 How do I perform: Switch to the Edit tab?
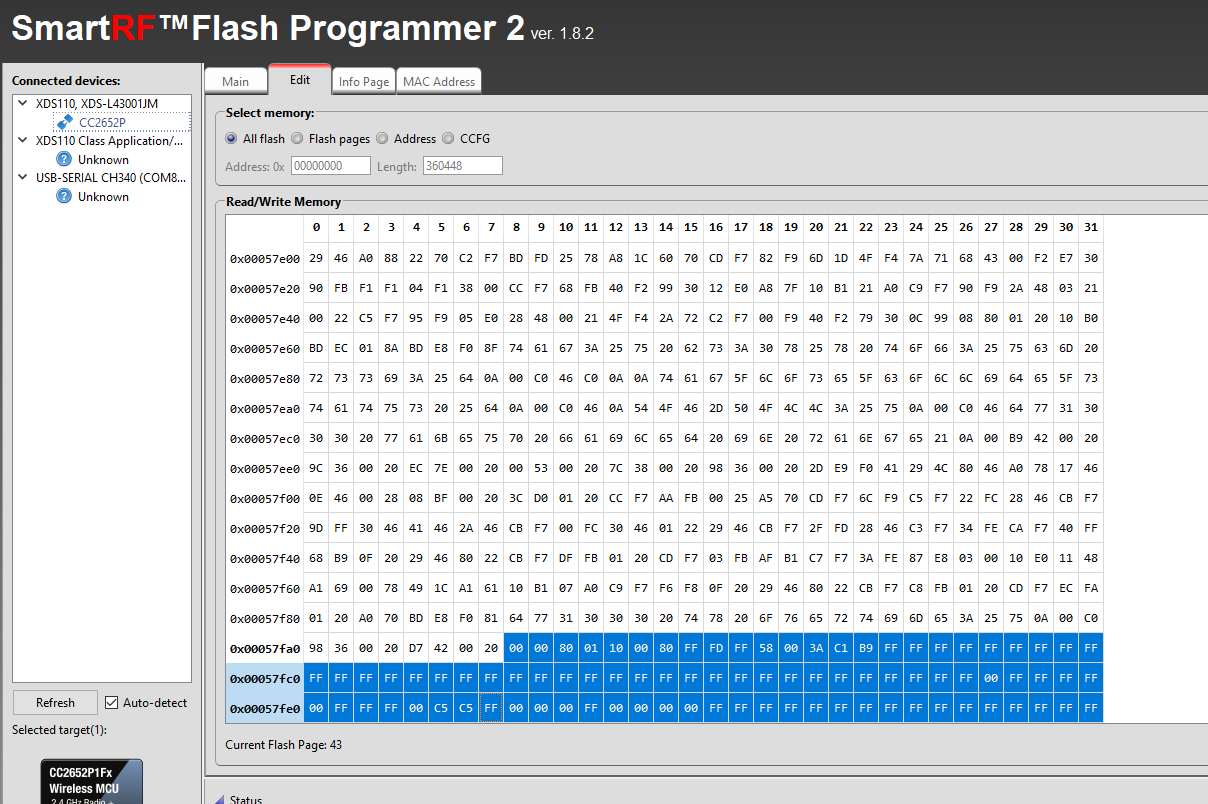tap(300, 79)
